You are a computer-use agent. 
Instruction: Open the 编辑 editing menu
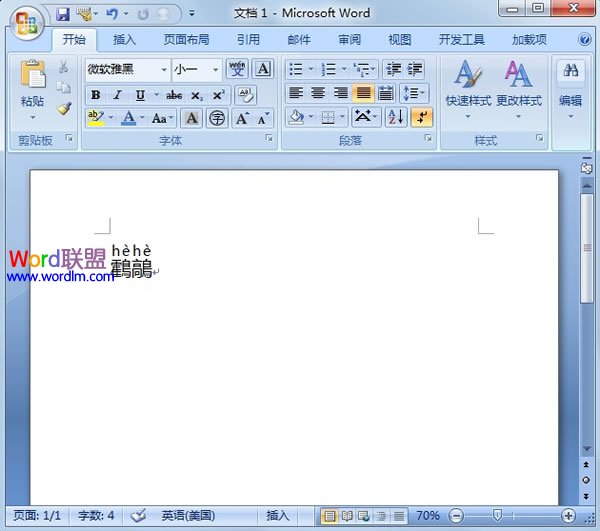571,89
